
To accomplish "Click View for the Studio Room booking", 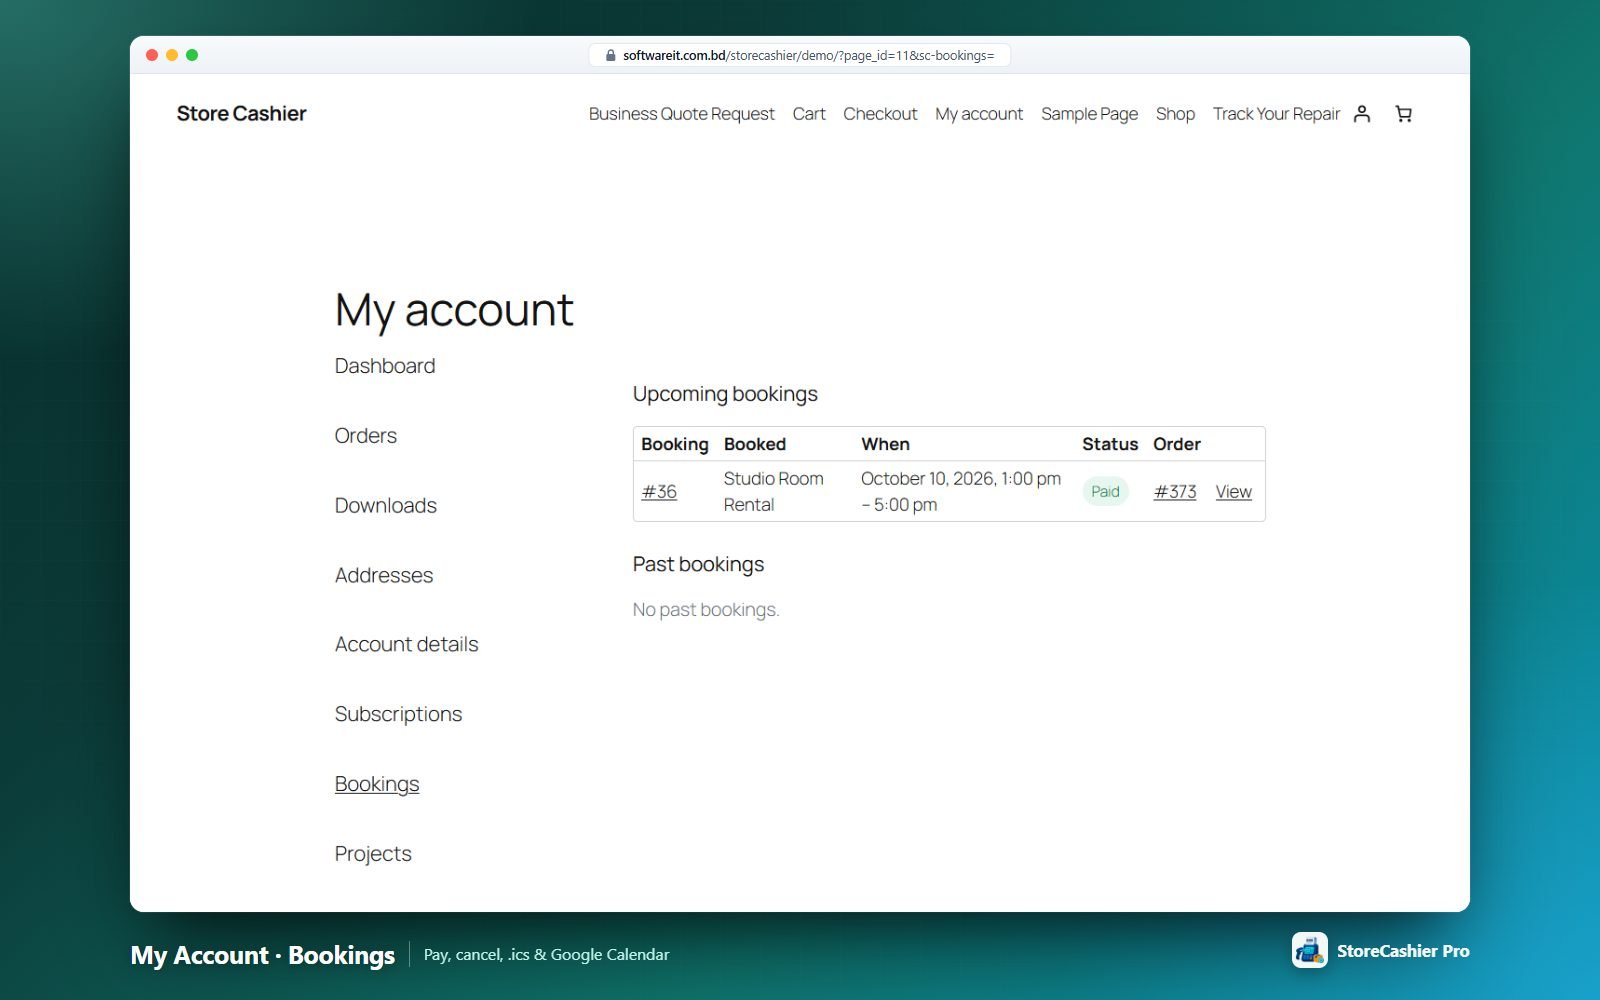I will (1234, 492).
